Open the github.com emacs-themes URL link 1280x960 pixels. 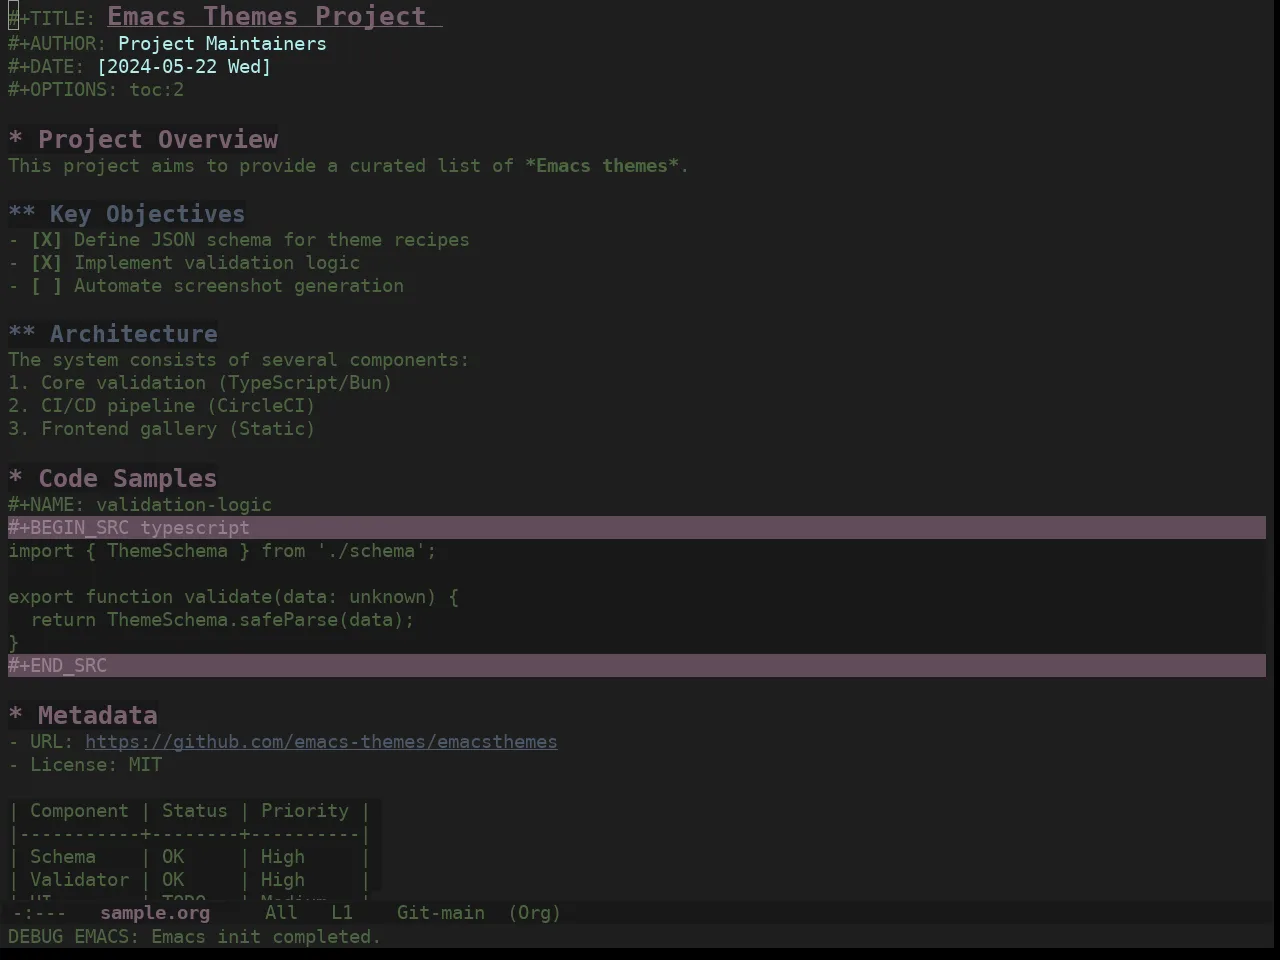coord(321,742)
